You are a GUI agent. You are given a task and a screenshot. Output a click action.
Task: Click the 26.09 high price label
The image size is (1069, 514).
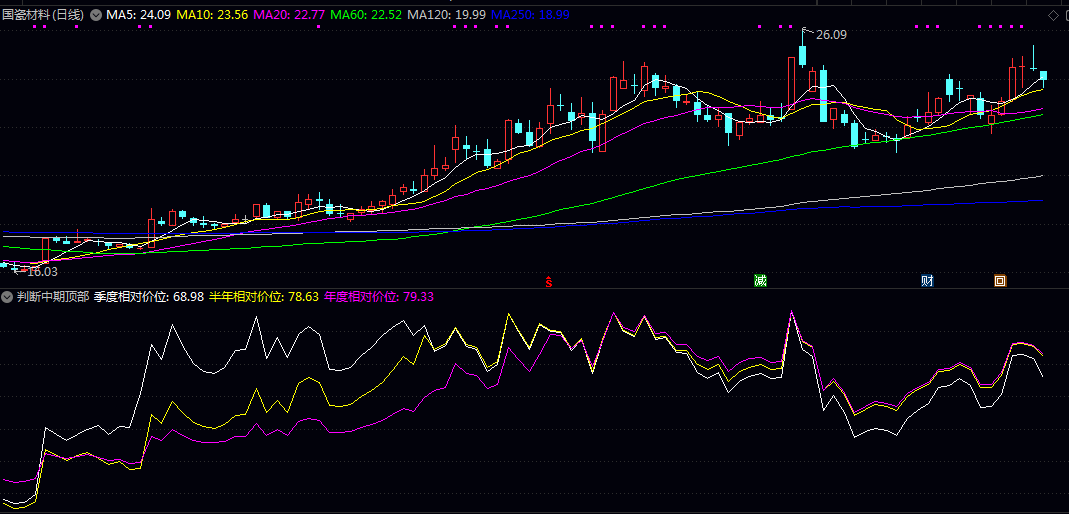click(x=831, y=35)
